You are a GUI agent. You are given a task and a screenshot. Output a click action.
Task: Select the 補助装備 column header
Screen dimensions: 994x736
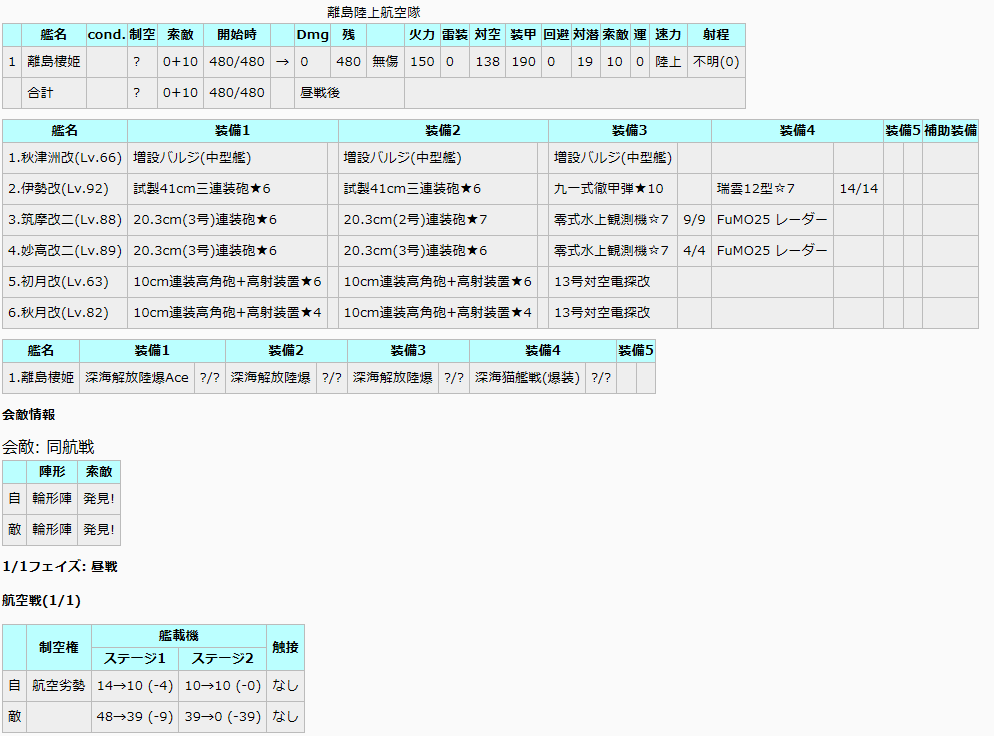[950, 131]
